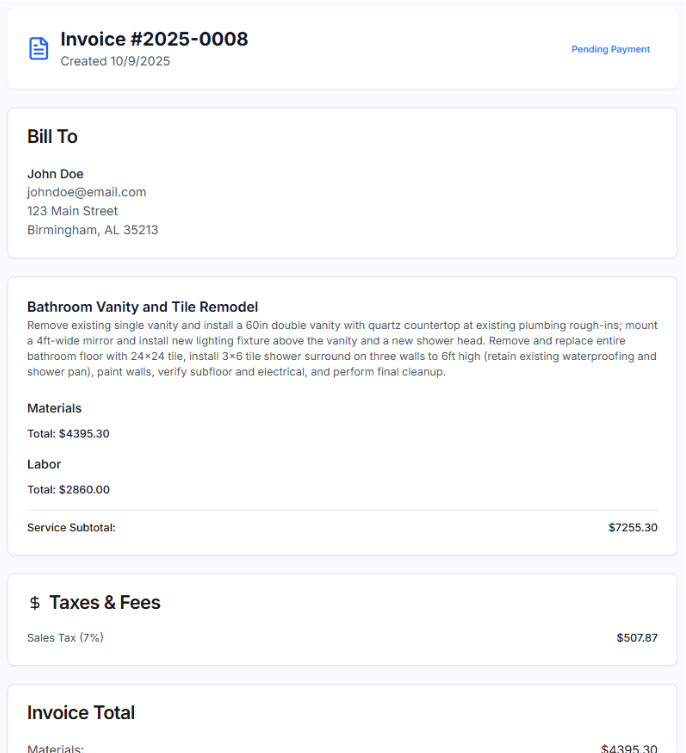Click the 123 Main Street address line
This screenshot has width=686, height=753.
point(72,211)
